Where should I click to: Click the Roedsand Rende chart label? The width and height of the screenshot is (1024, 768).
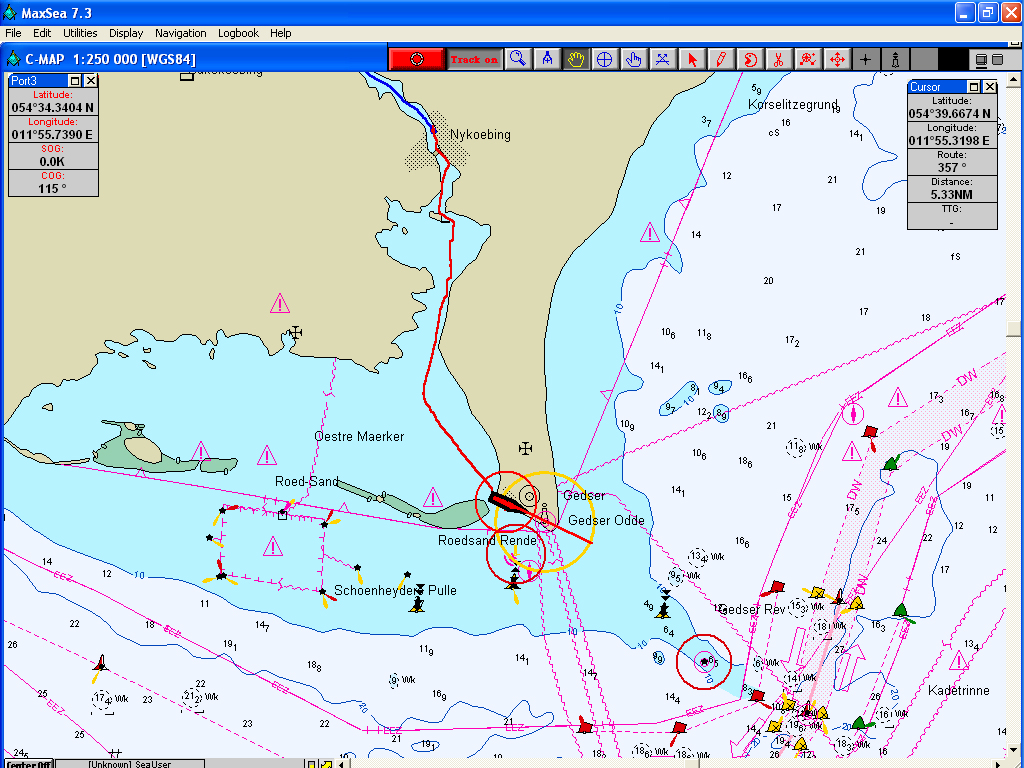pos(487,541)
